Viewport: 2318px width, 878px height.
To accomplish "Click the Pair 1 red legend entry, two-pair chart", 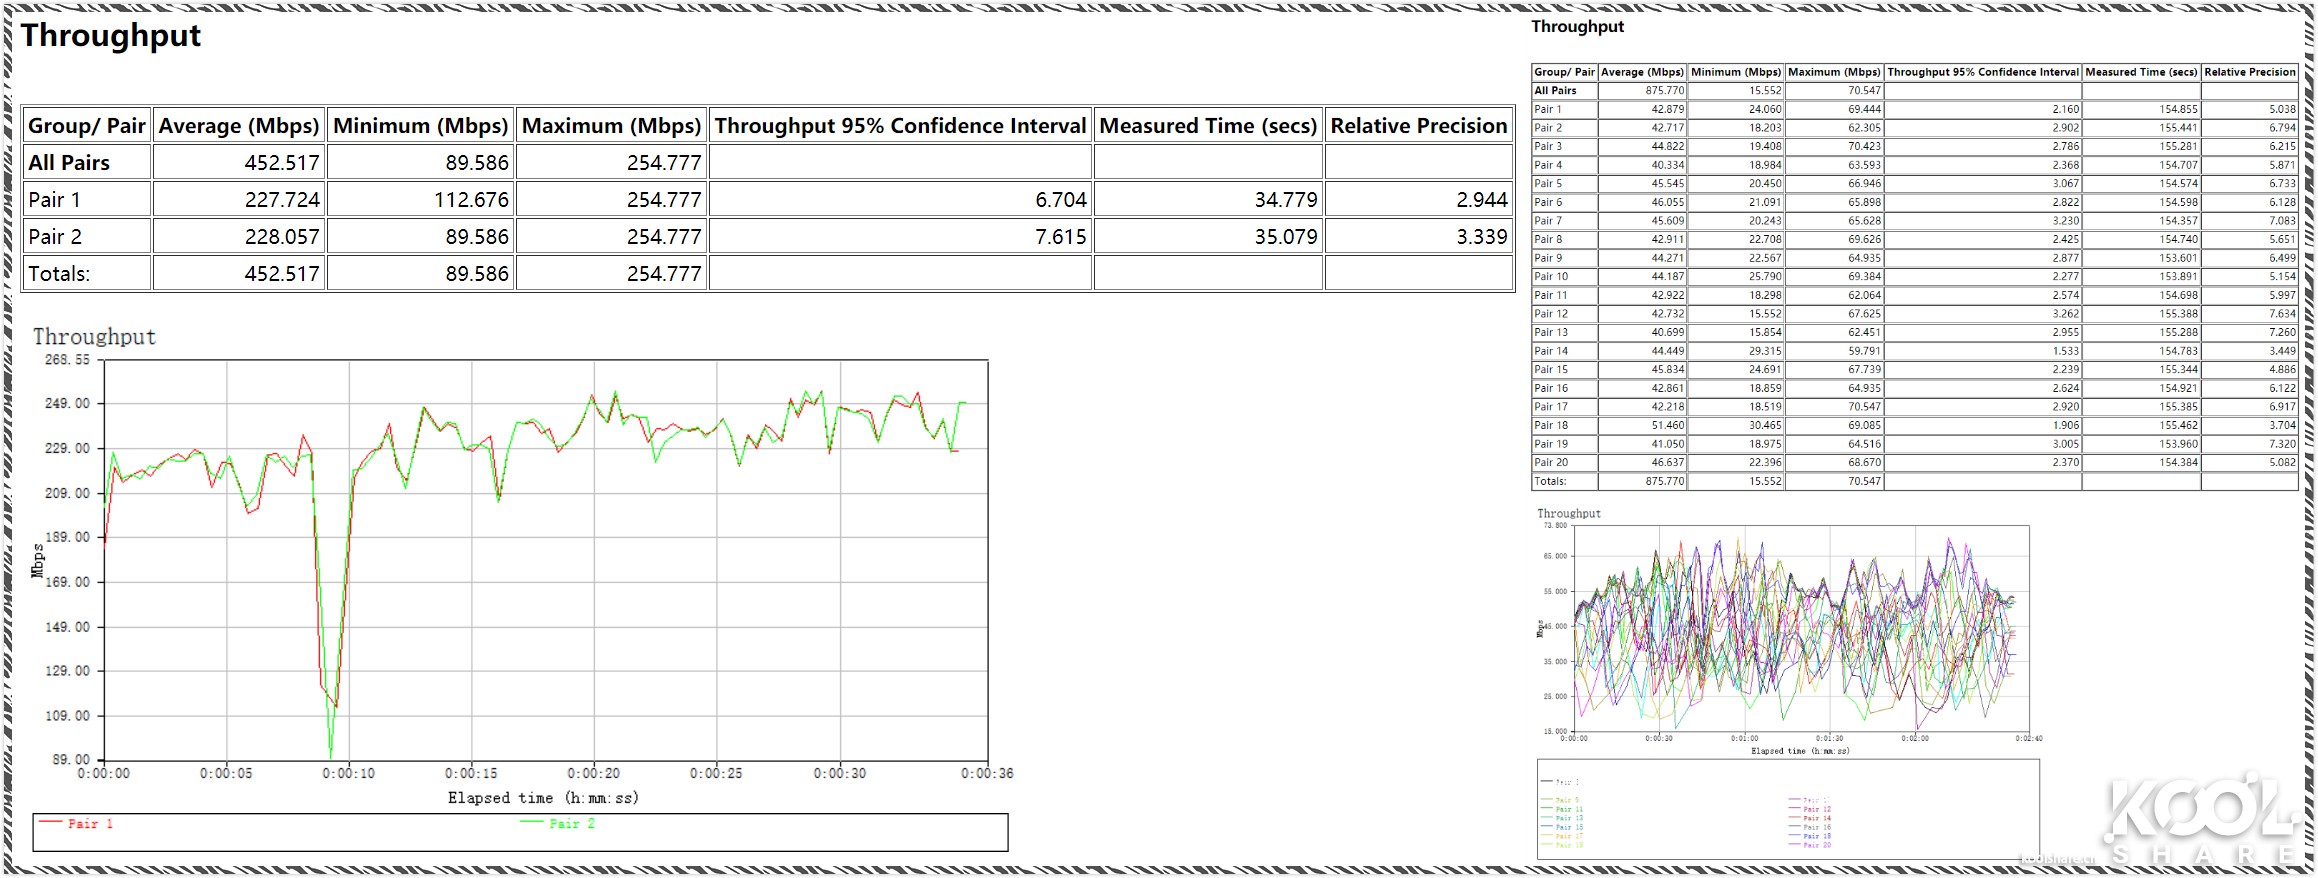I will click(x=76, y=824).
